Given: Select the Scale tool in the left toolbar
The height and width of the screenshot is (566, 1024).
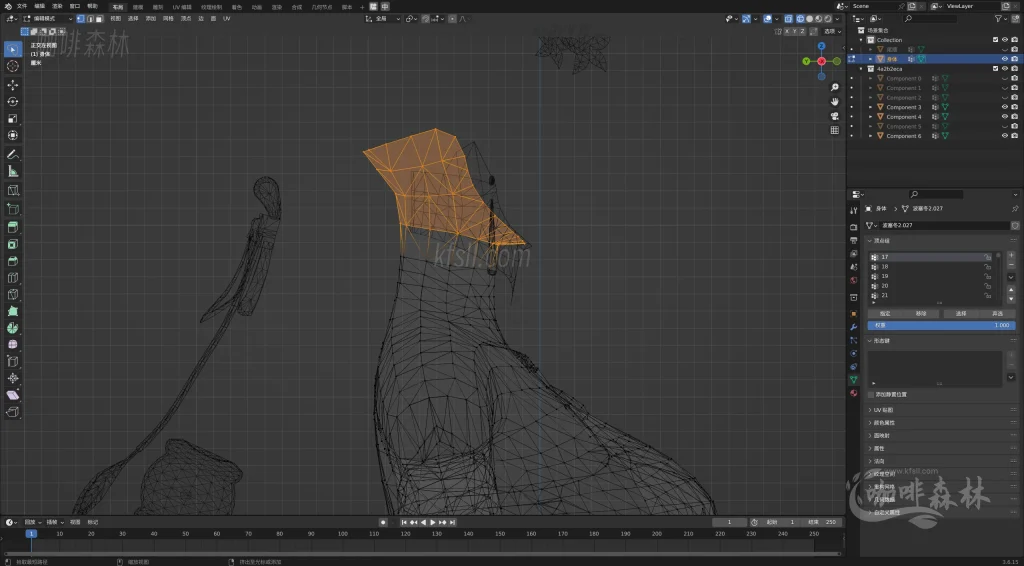Looking at the screenshot, I should (x=12, y=119).
